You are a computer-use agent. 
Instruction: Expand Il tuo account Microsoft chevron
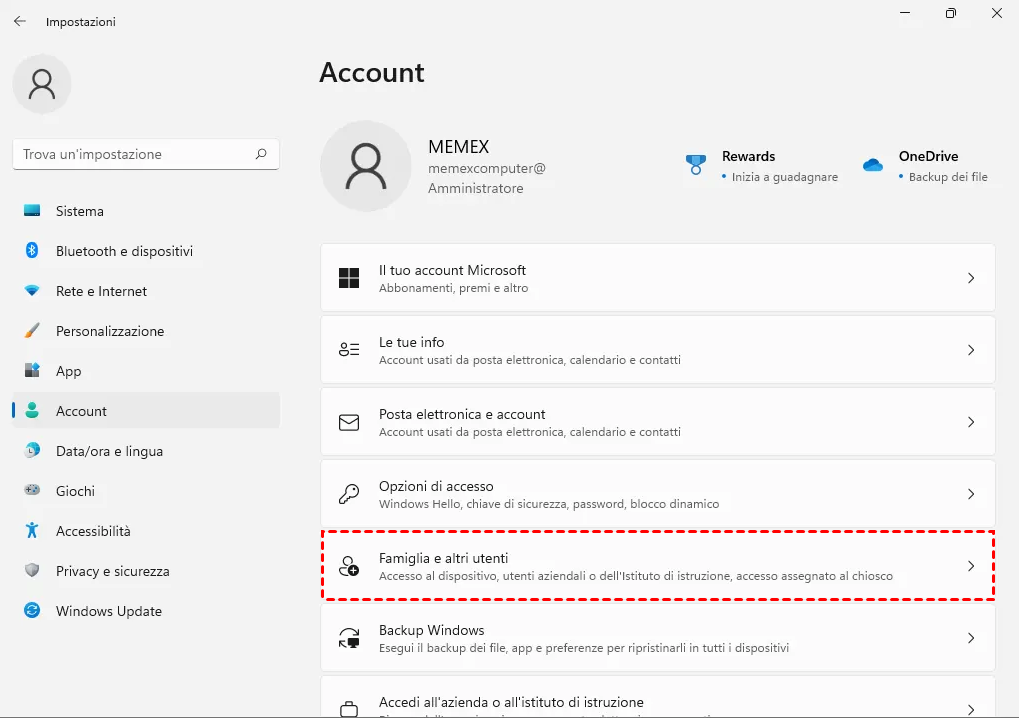click(x=970, y=278)
